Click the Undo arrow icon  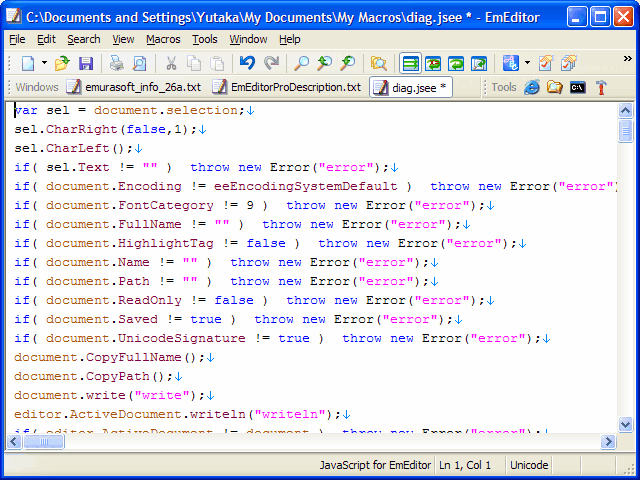pos(247,63)
